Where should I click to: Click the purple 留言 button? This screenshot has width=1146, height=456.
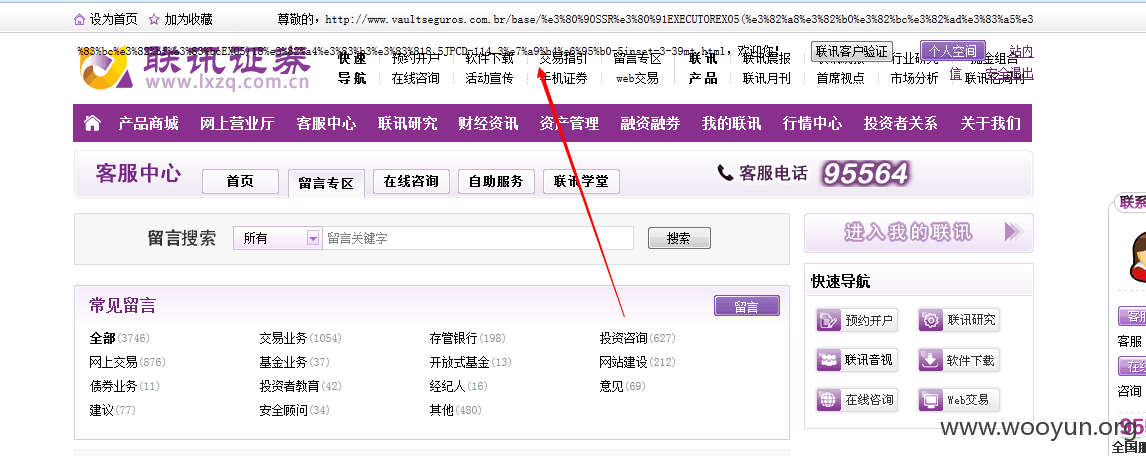click(x=747, y=306)
